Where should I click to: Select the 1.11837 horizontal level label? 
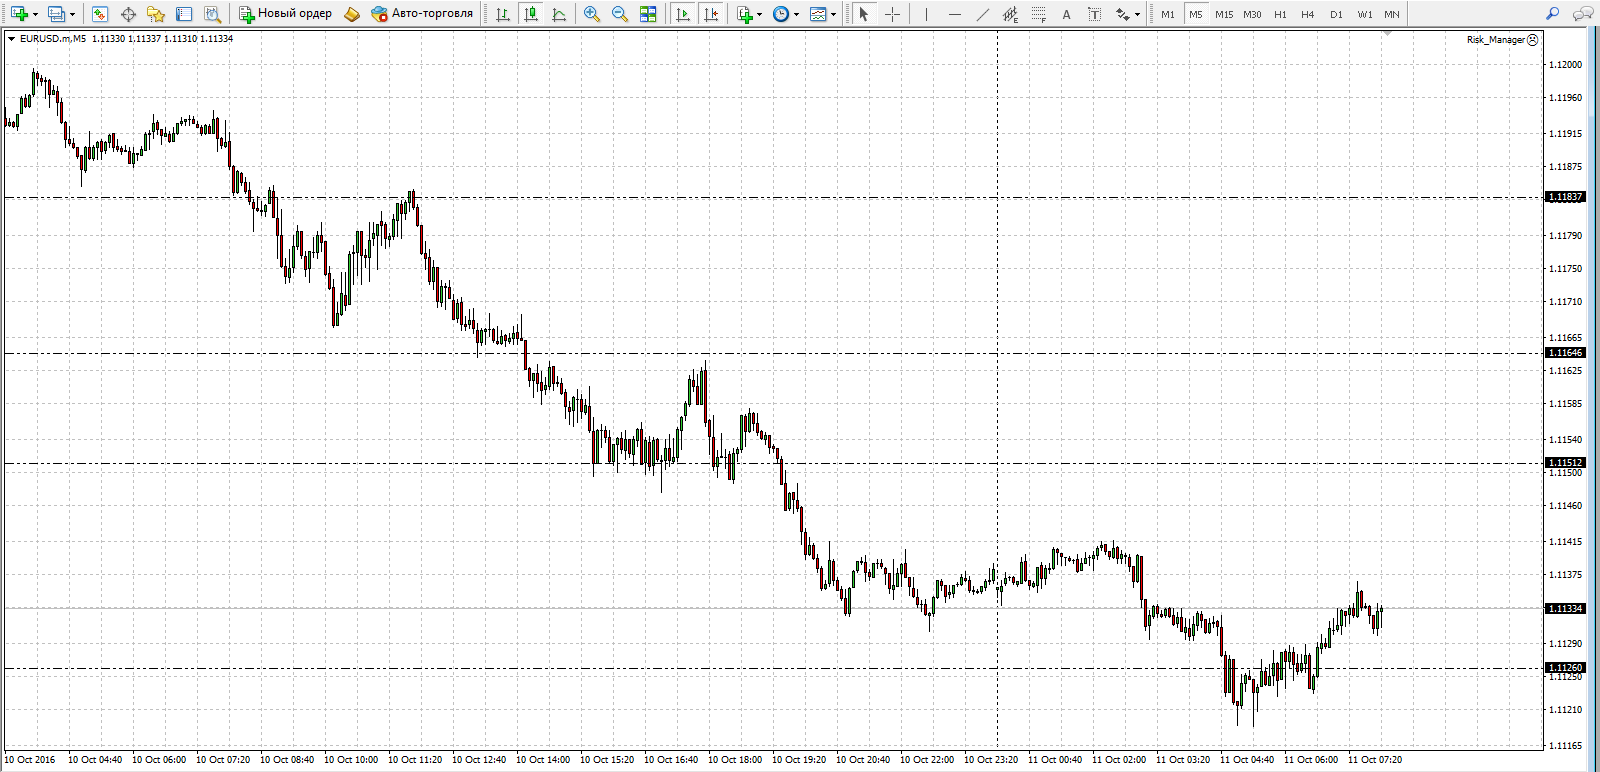coord(1565,197)
